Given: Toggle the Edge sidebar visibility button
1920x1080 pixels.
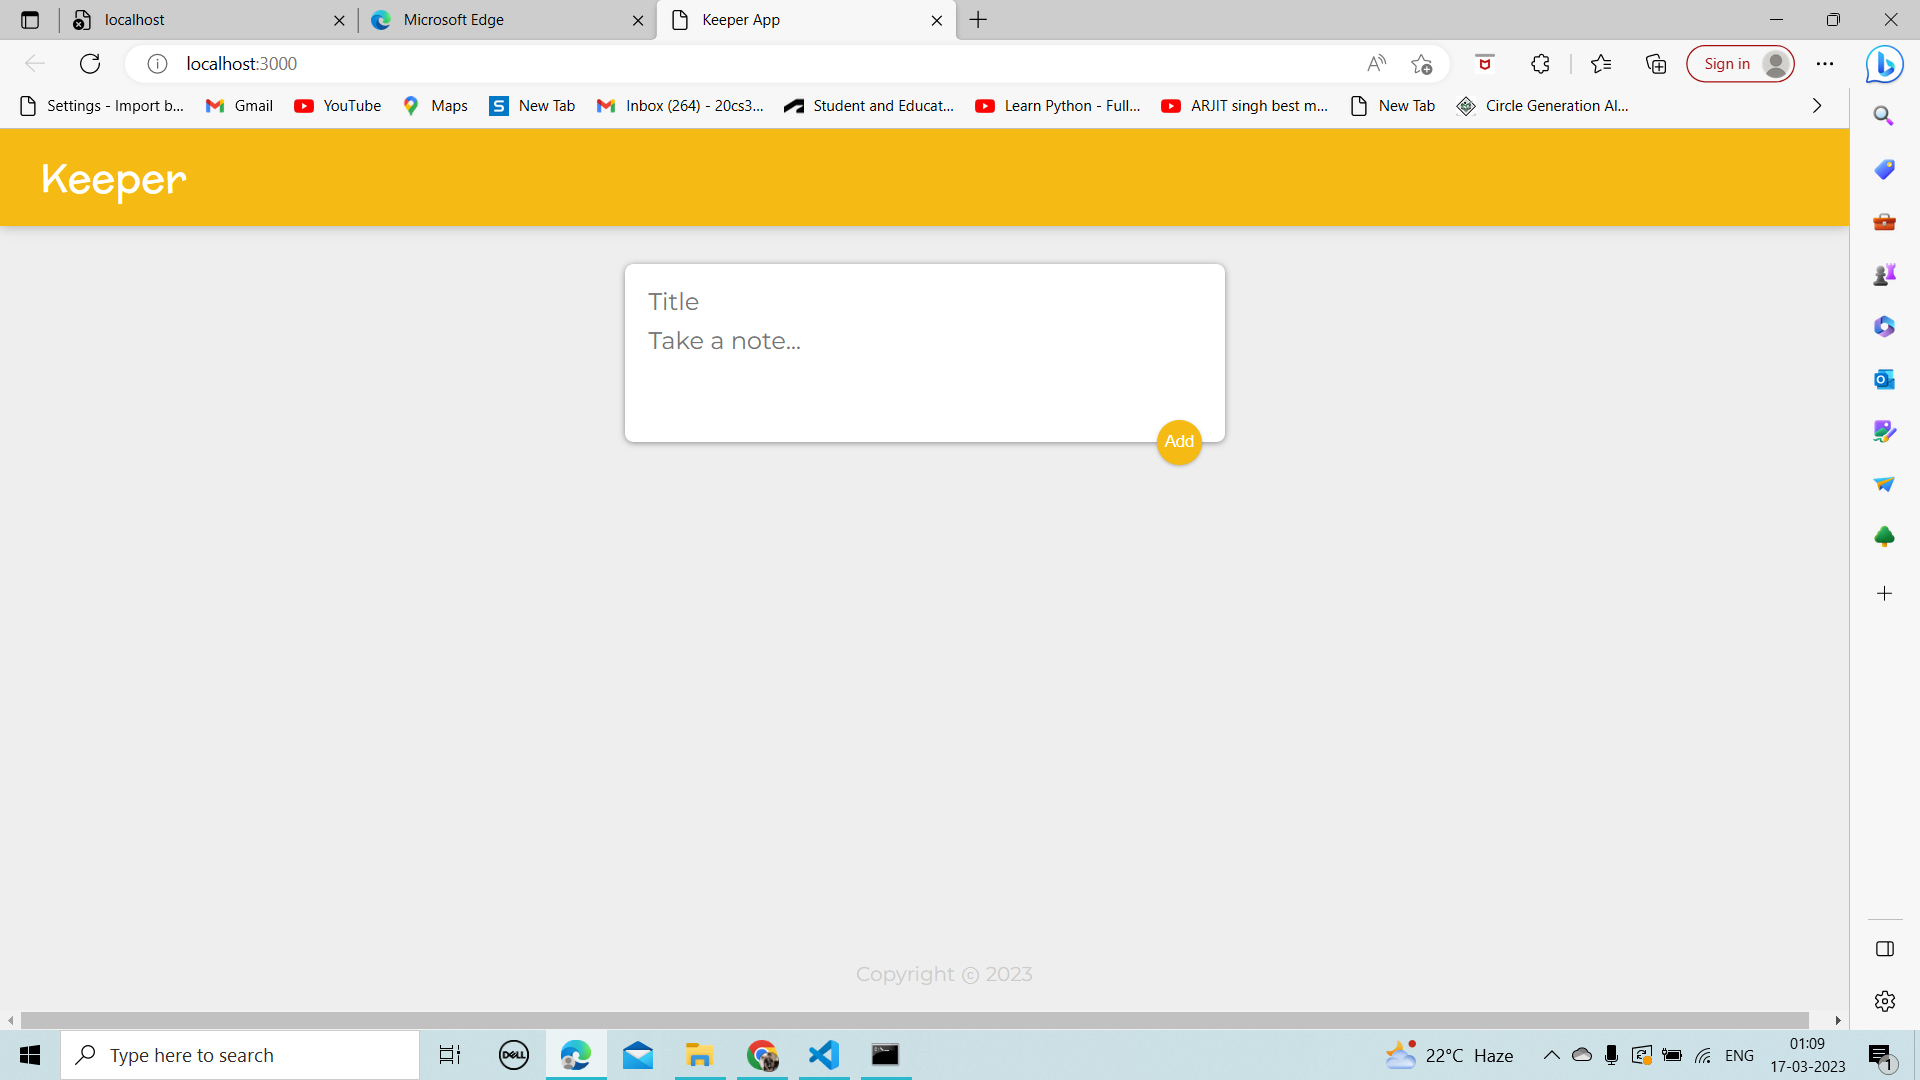Looking at the screenshot, I should (1884, 949).
